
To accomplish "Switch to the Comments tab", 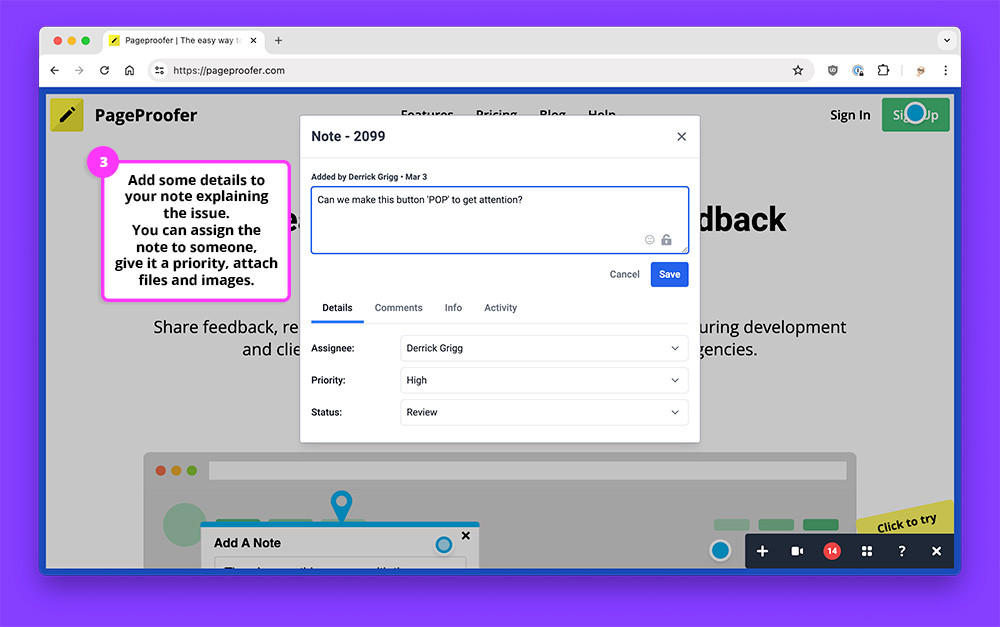I will point(398,308).
